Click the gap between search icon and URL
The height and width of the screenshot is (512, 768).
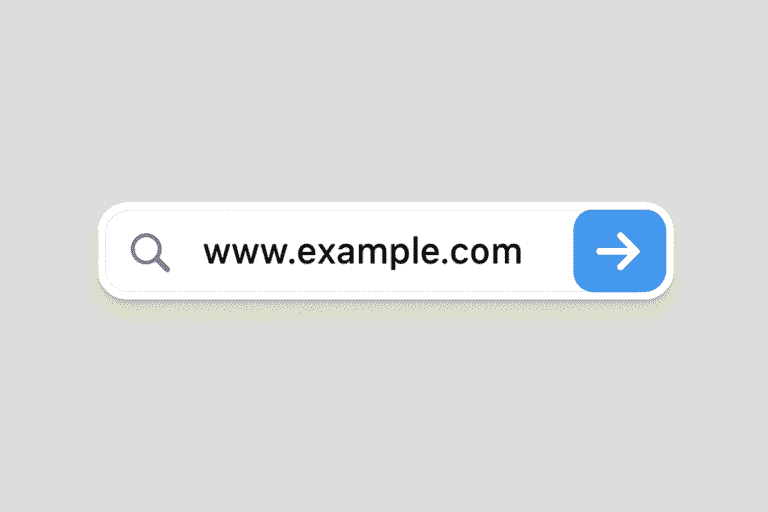coord(187,251)
